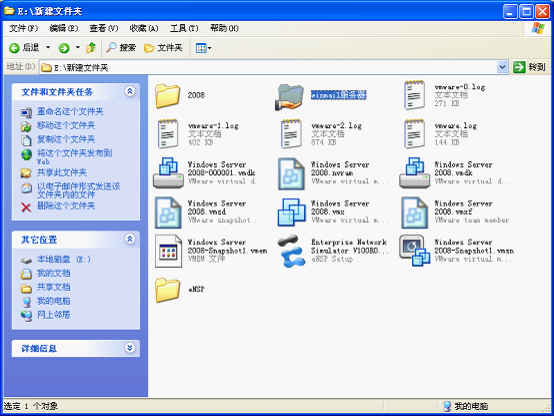Click Copy this folder link
This screenshot has height=416, width=554.
[66, 139]
